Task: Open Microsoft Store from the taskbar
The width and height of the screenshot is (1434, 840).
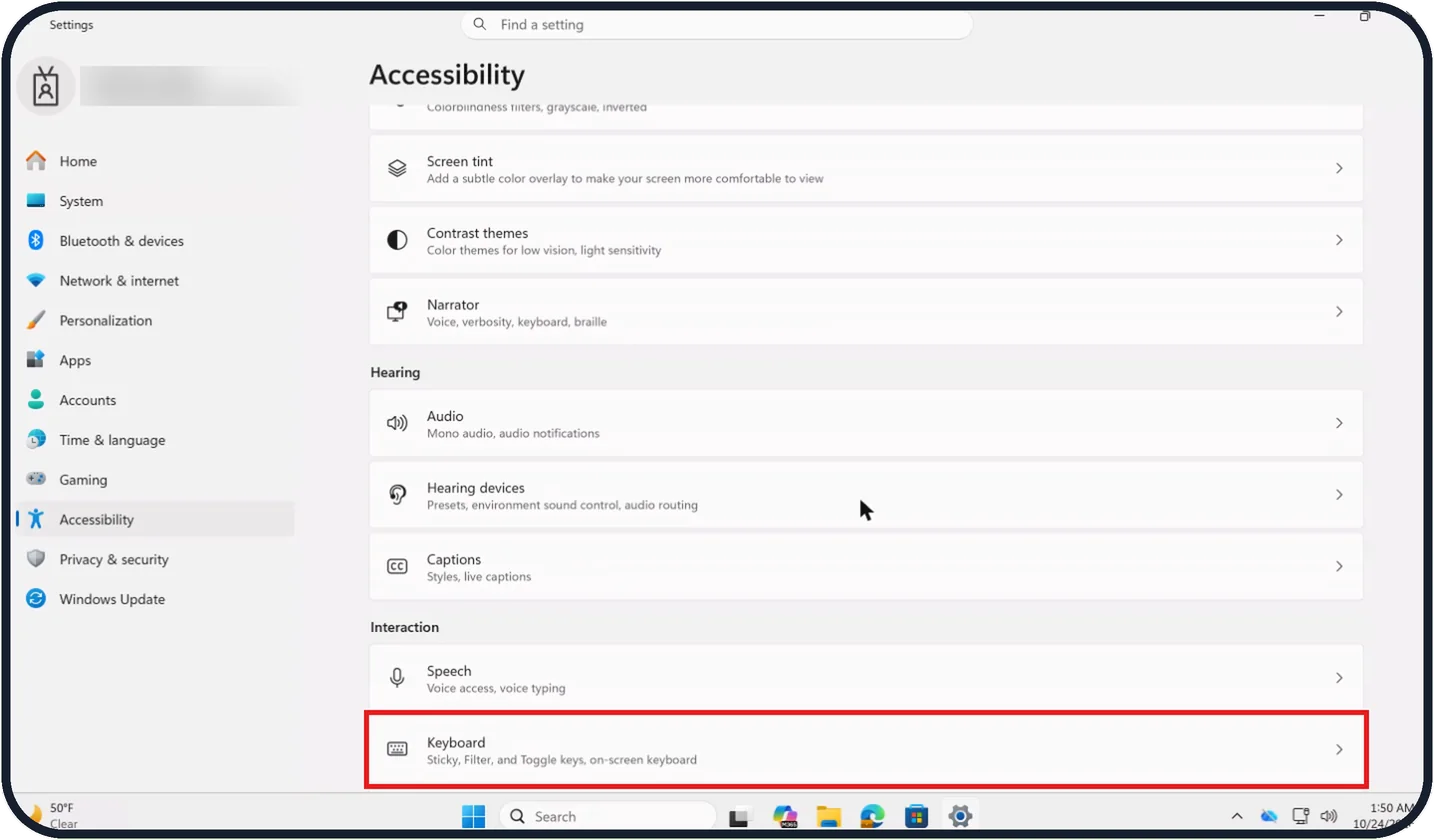Action: pyautogui.click(x=916, y=816)
